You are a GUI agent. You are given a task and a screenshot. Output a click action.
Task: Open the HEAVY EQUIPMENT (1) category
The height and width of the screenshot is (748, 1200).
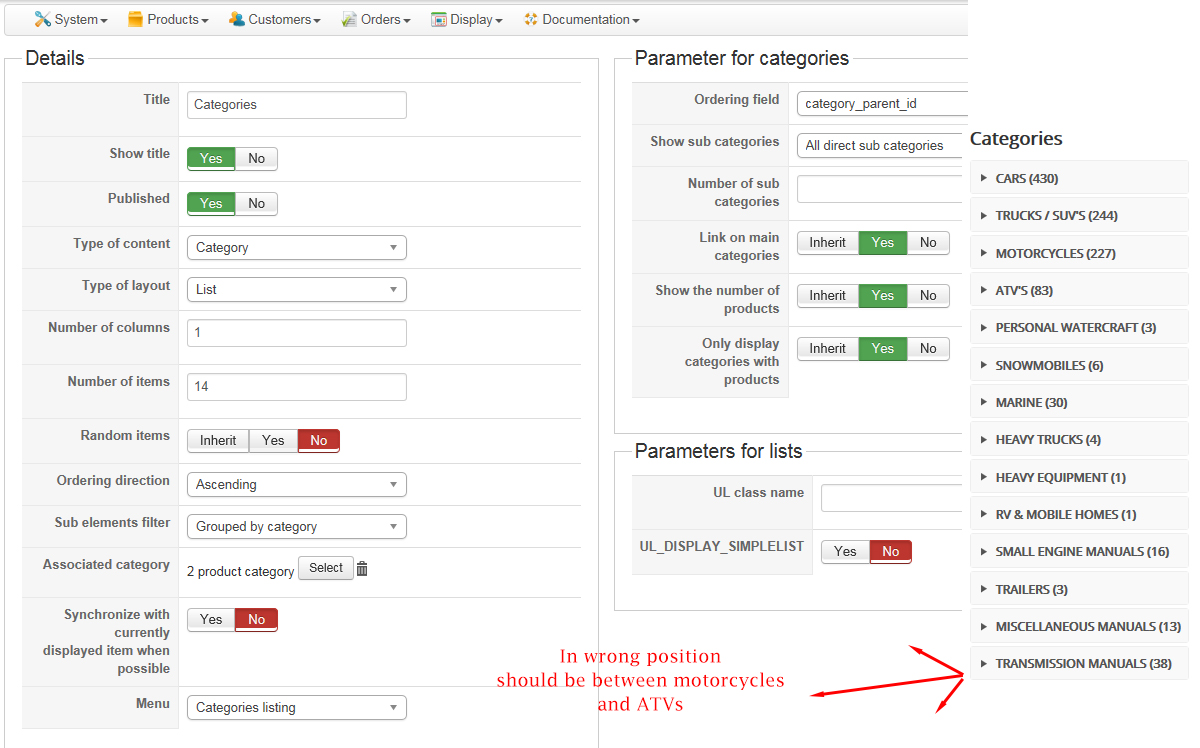tap(1079, 478)
